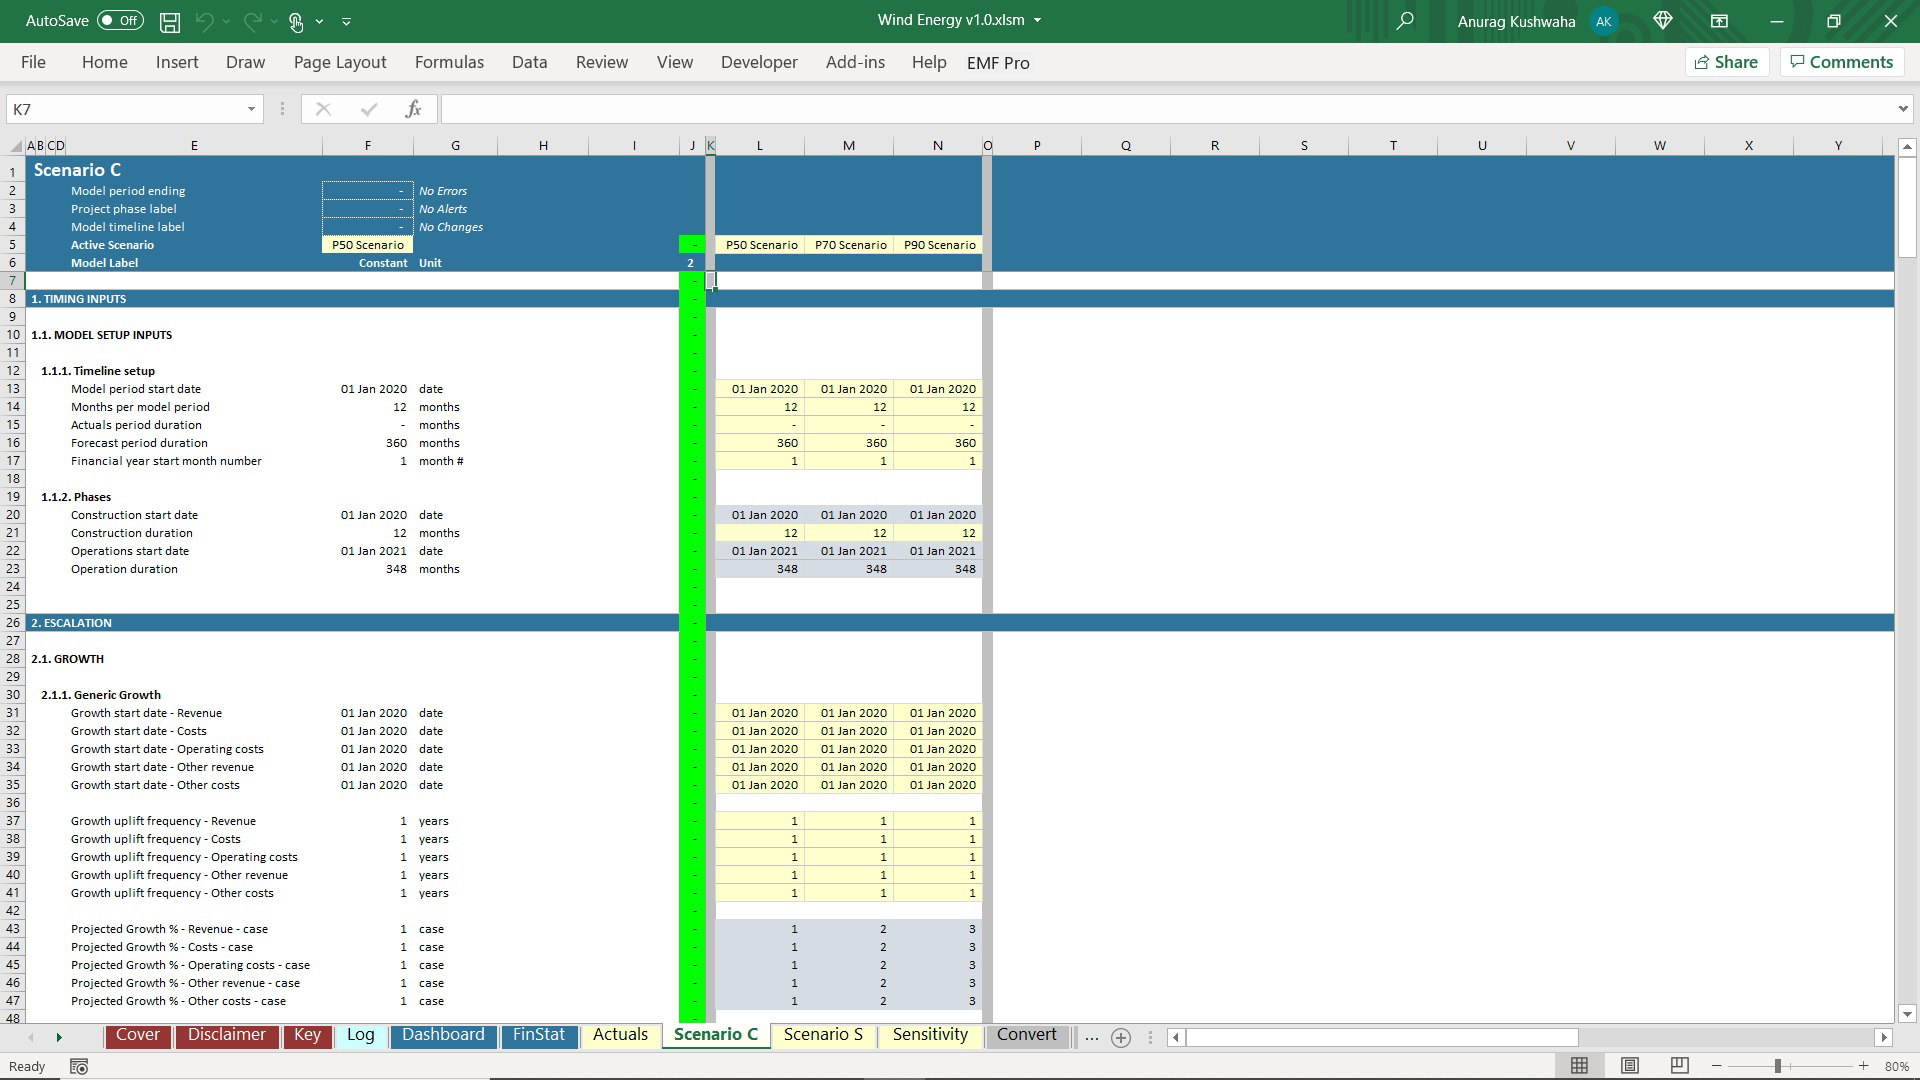Click the Active Scenario P50 Scenario cell

click(367, 245)
